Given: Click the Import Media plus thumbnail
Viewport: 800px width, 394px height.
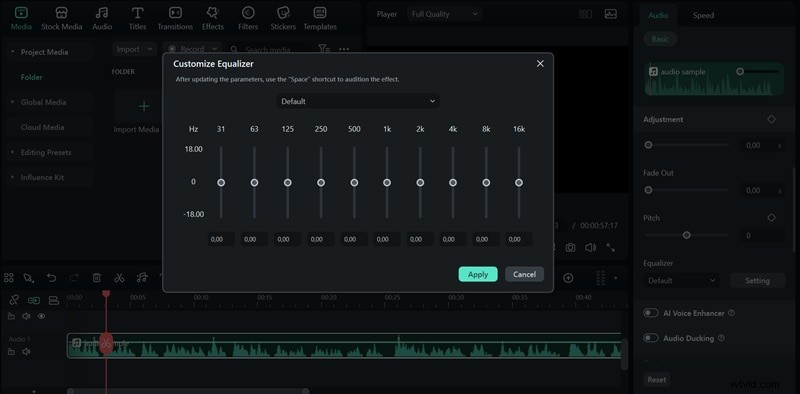Looking at the screenshot, I should (144, 106).
